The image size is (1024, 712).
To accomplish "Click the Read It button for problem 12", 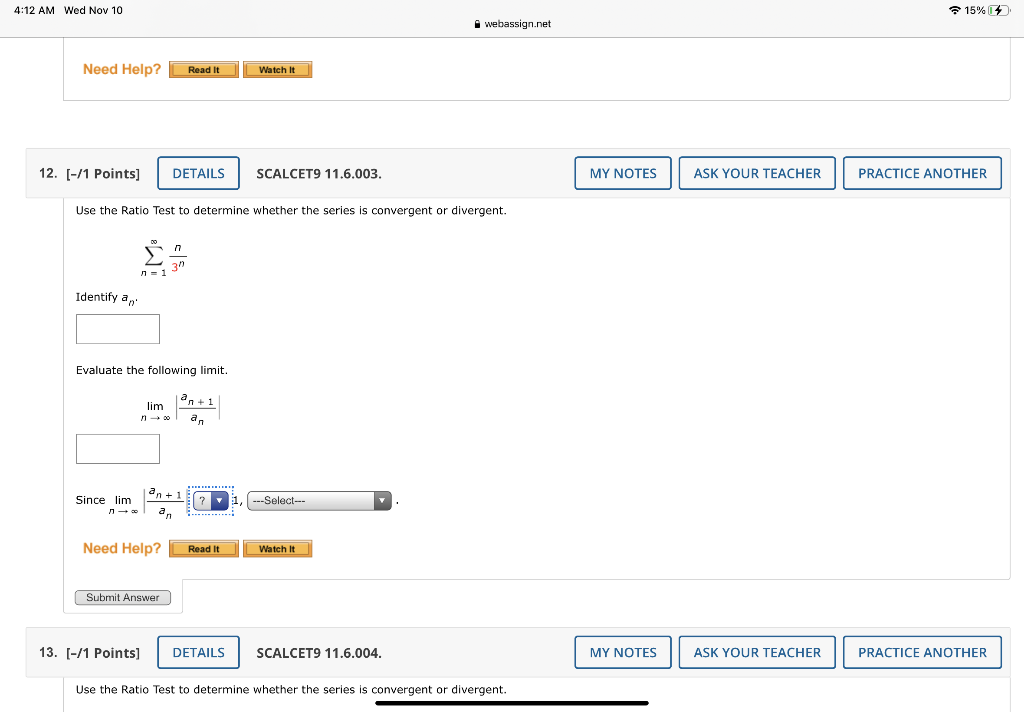I will (203, 548).
